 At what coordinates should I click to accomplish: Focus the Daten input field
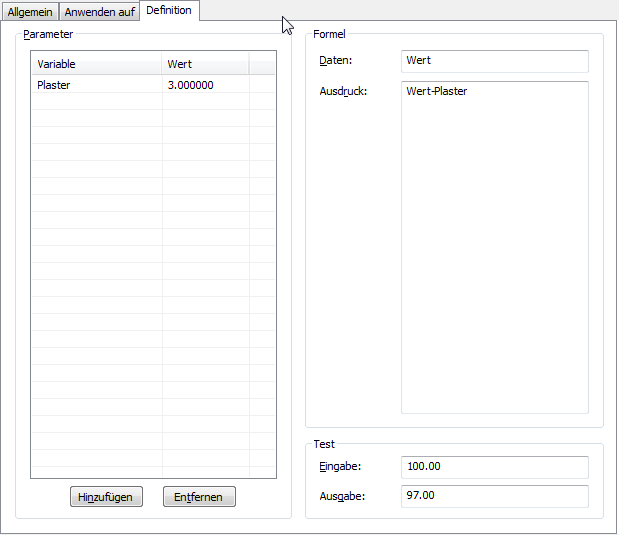[x=495, y=61]
